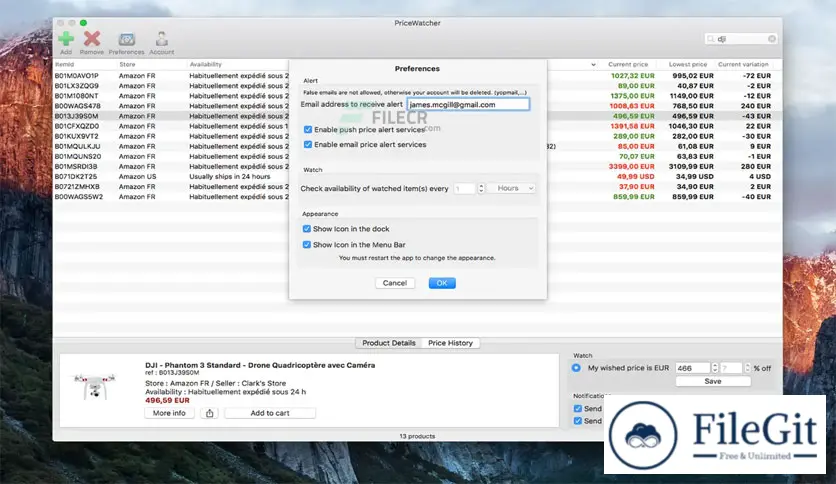Toggle the second Send notification checkbox
The width and height of the screenshot is (836, 484).
pos(577,421)
